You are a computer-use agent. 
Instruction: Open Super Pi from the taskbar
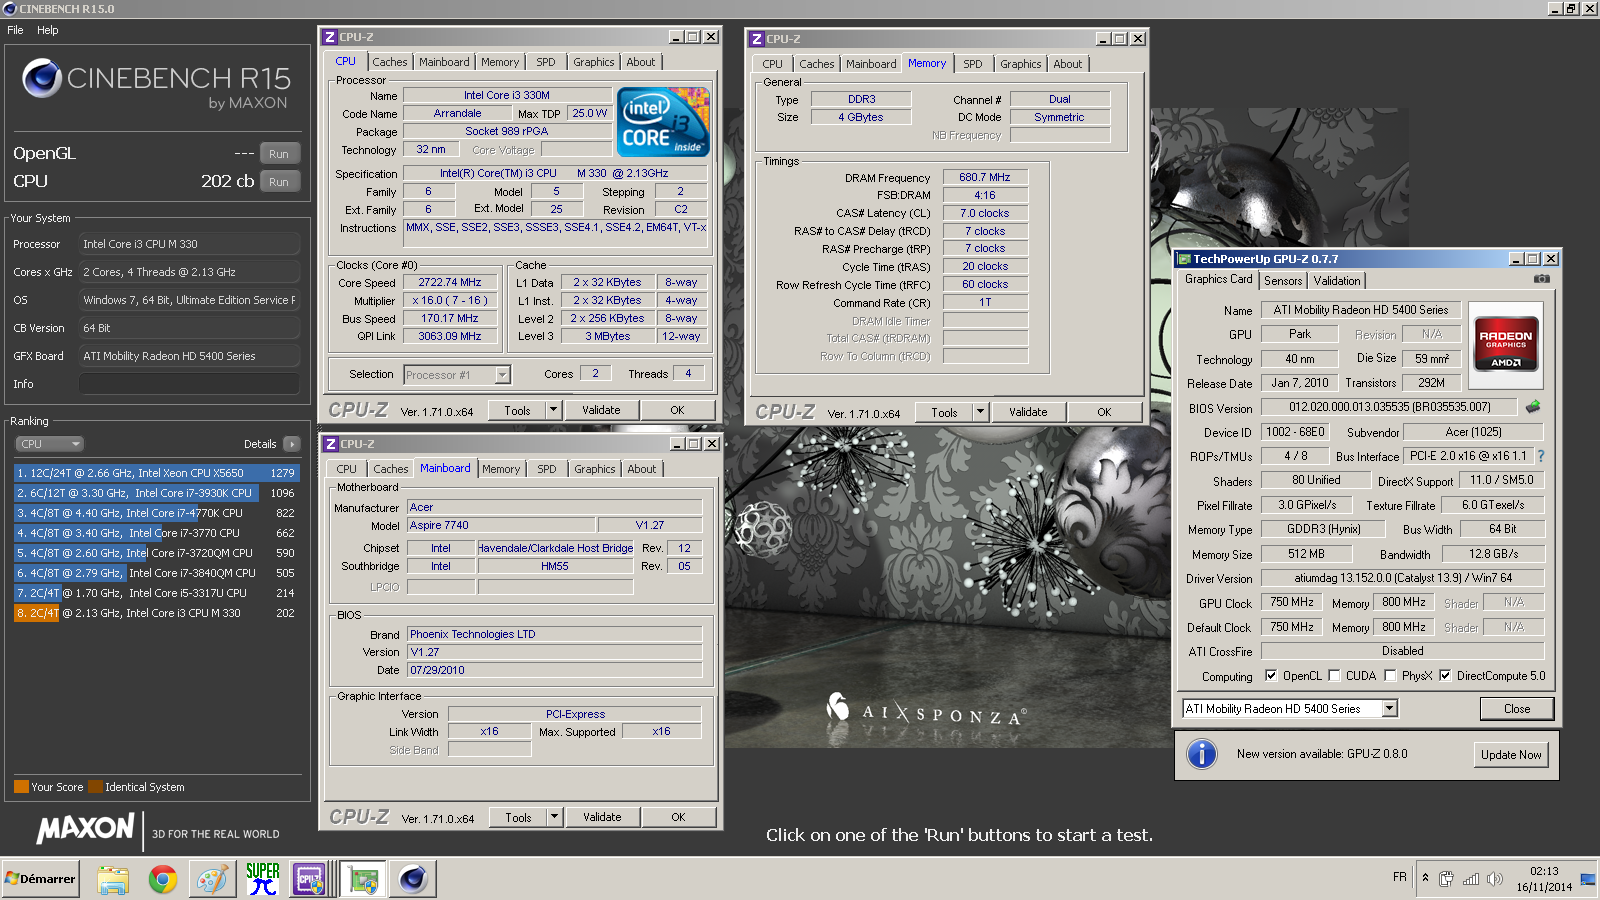pyautogui.click(x=262, y=879)
